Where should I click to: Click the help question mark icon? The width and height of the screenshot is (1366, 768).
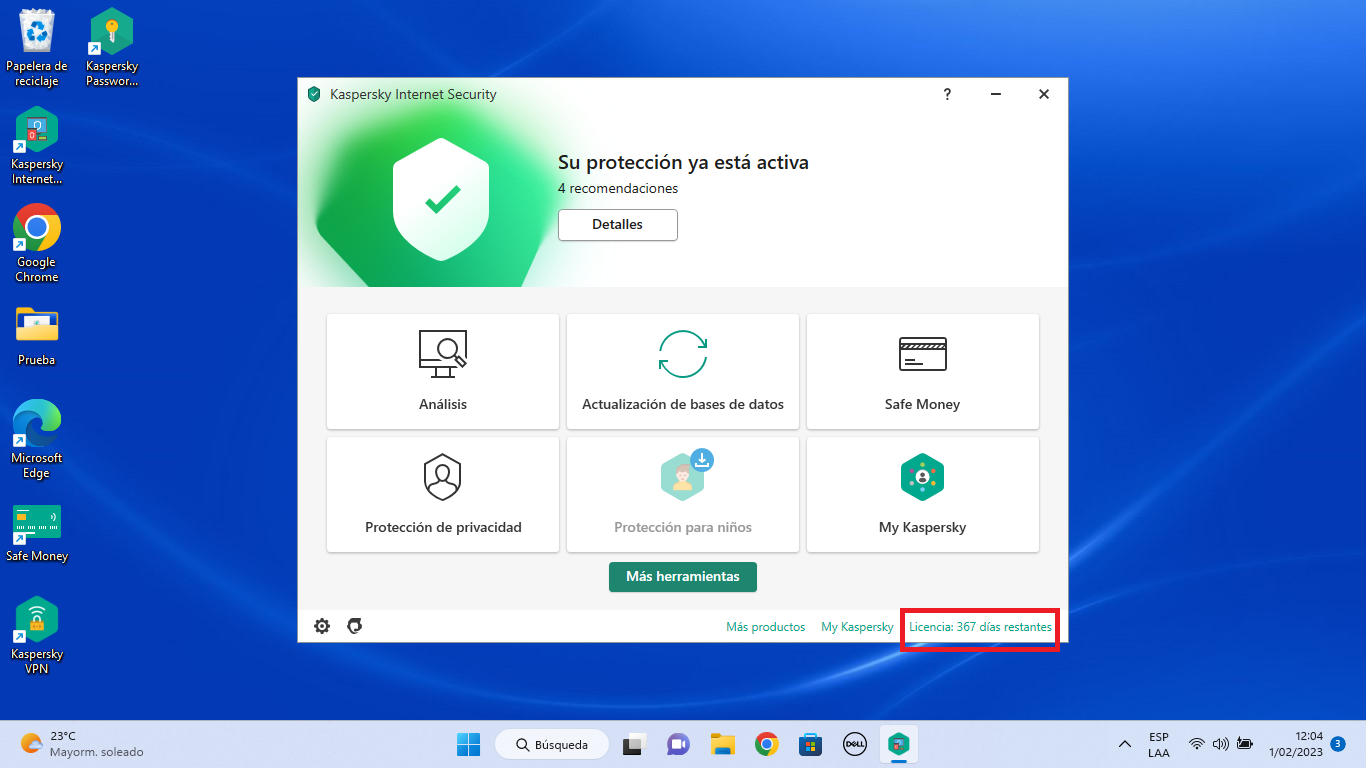pyautogui.click(x=947, y=94)
